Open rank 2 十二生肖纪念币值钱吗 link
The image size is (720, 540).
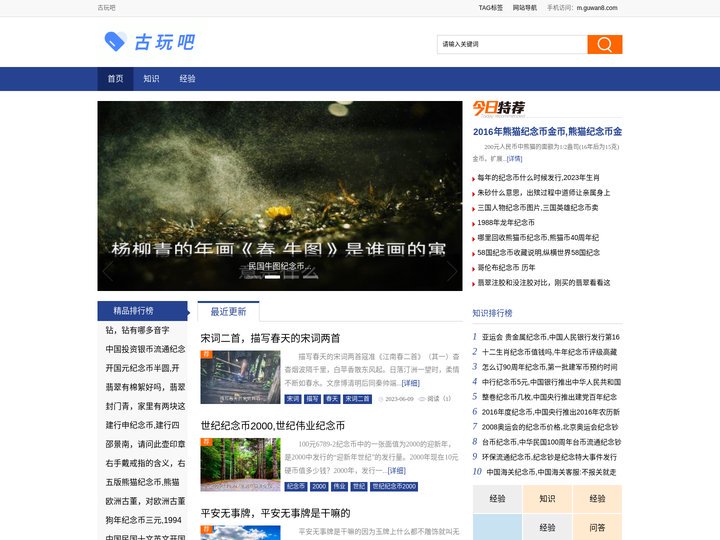tap(549, 352)
